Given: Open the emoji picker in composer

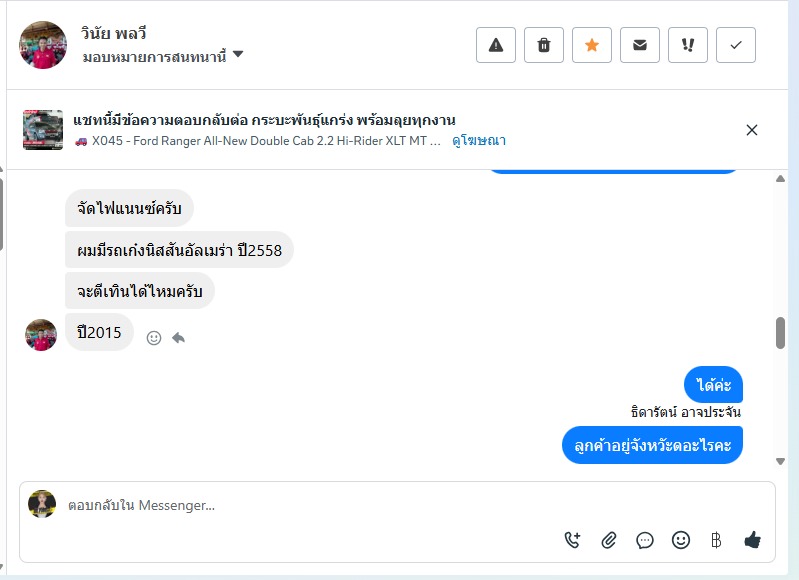Looking at the screenshot, I should 681,540.
